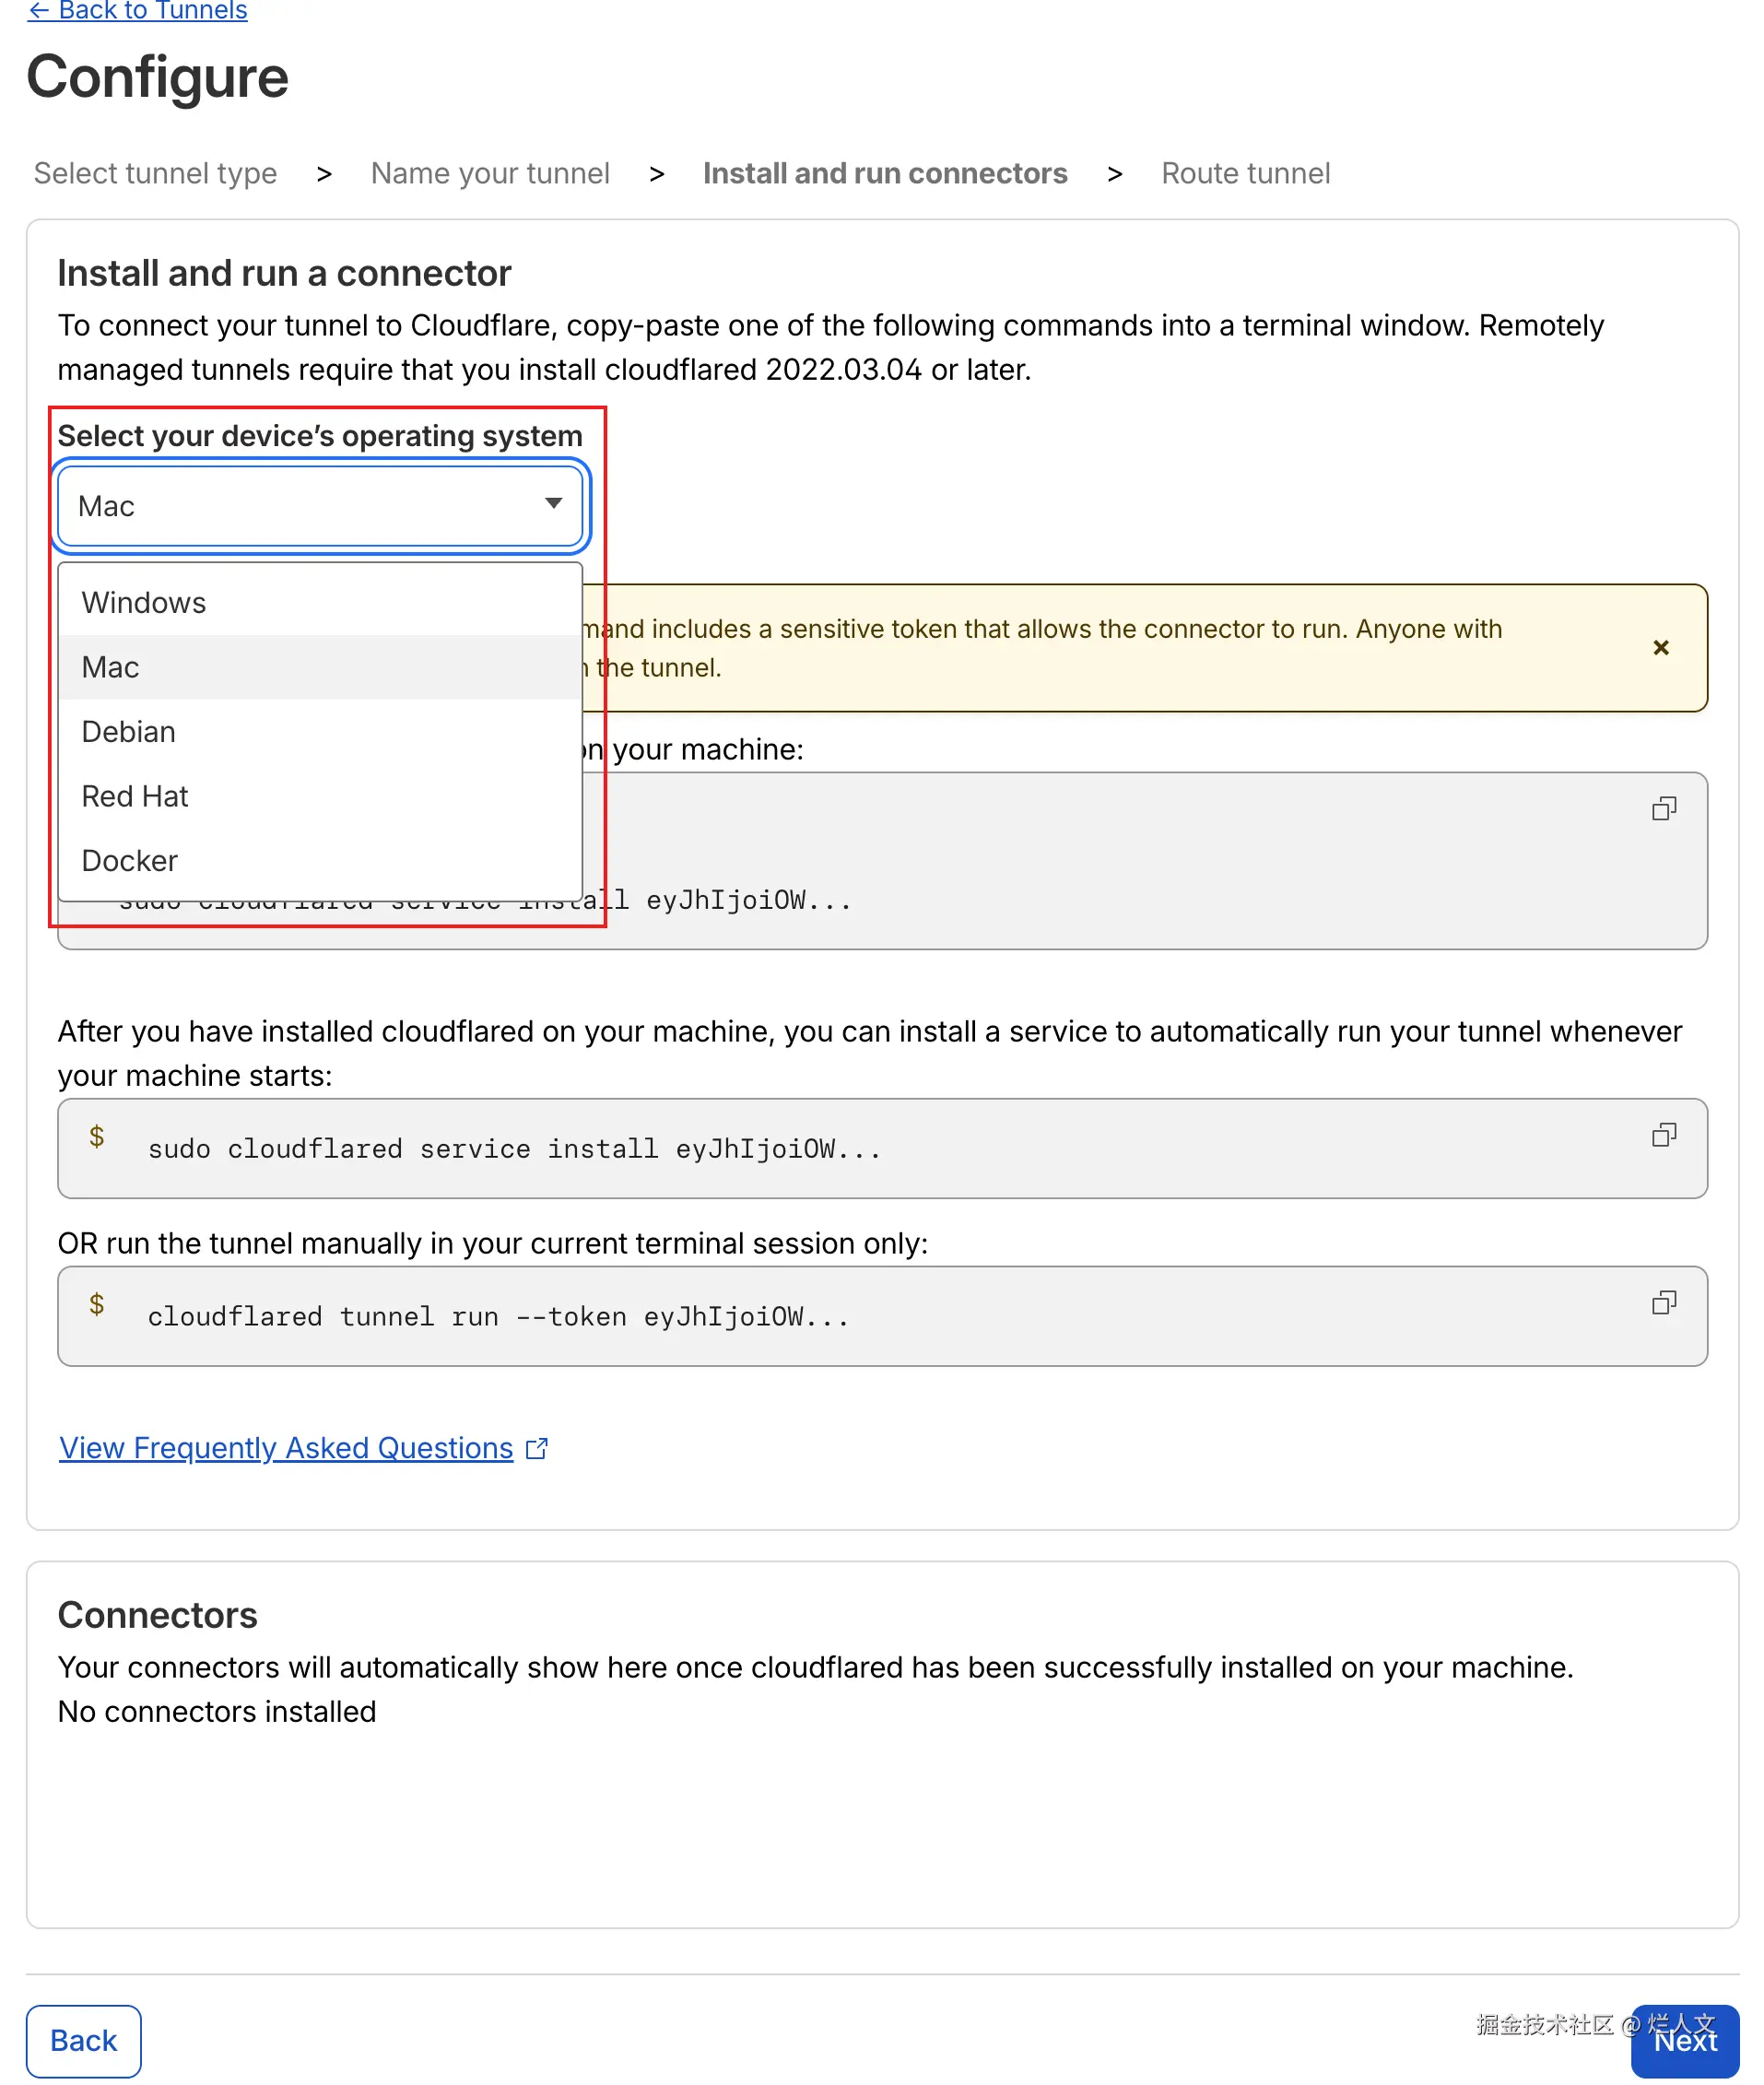Click the external link icon beside FAQ
Image resolution: width=1764 pixels, height=2085 pixels.
537,1448
